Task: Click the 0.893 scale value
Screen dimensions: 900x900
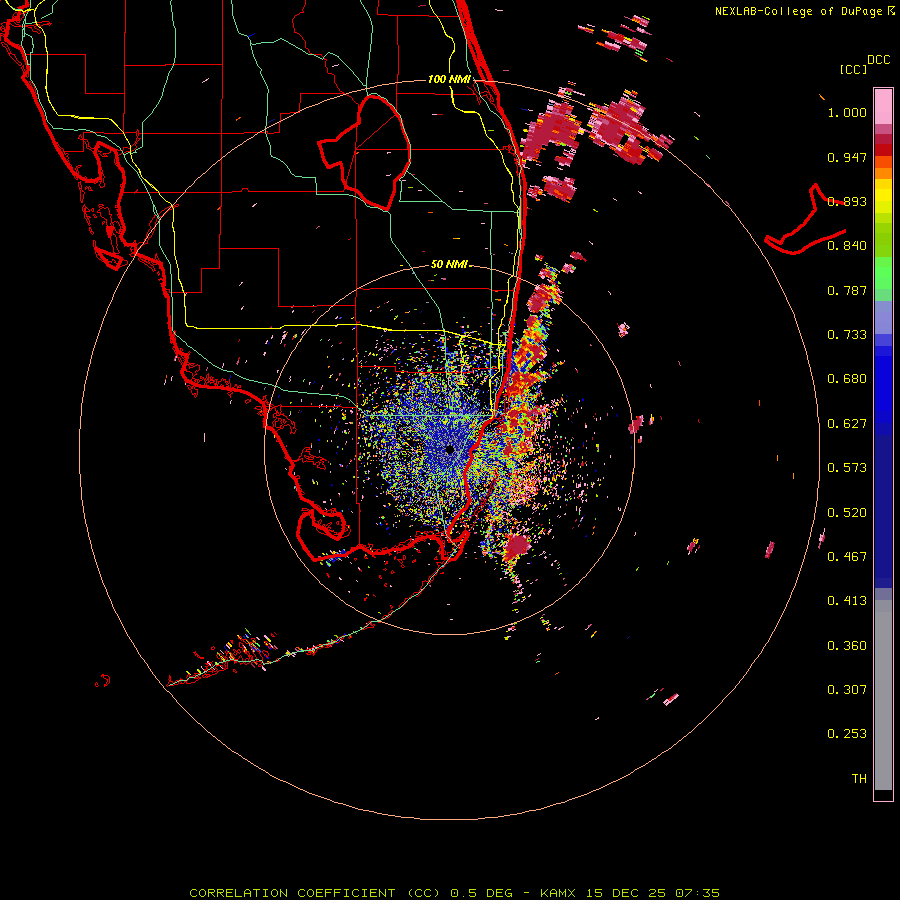Action: pyautogui.click(x=847, y=201)
